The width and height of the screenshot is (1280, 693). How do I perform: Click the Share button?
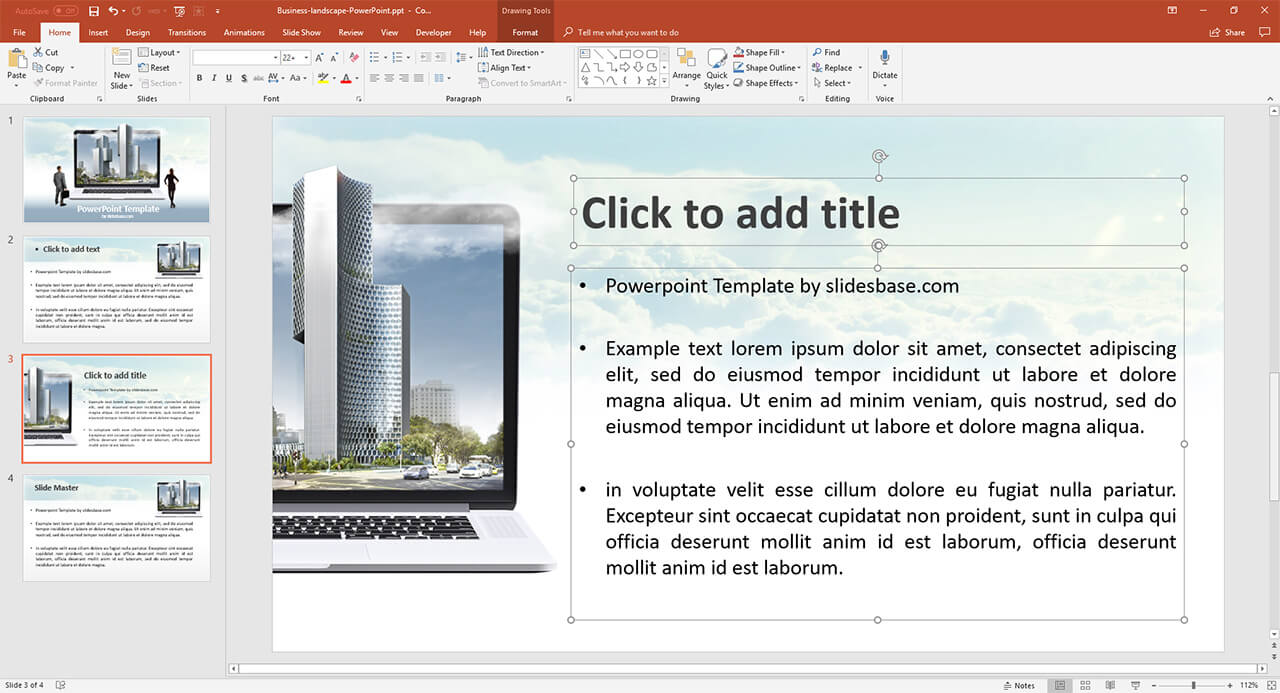click(1227, 33)
